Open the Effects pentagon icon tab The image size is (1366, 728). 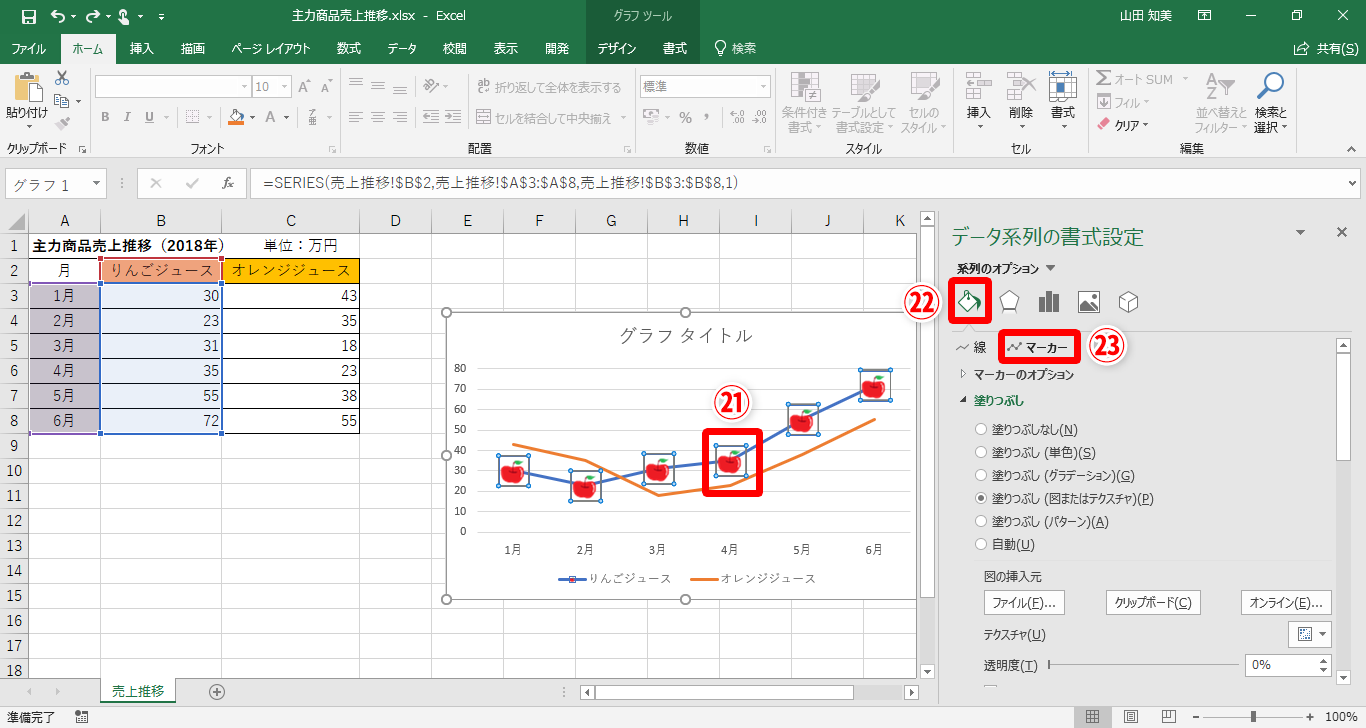[1009, 302]
